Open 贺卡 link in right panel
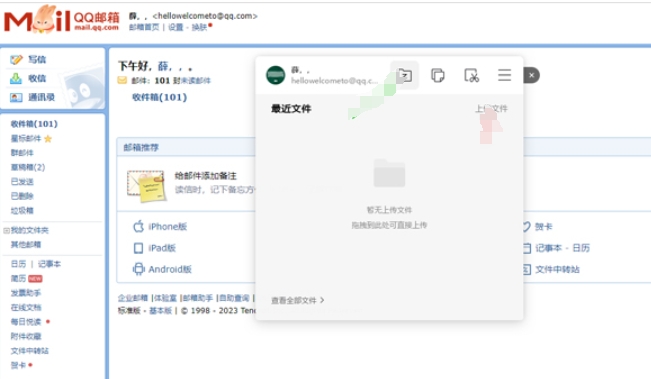Image resolution: width=651 pixels, height=379 pixels. coord(543,227)
